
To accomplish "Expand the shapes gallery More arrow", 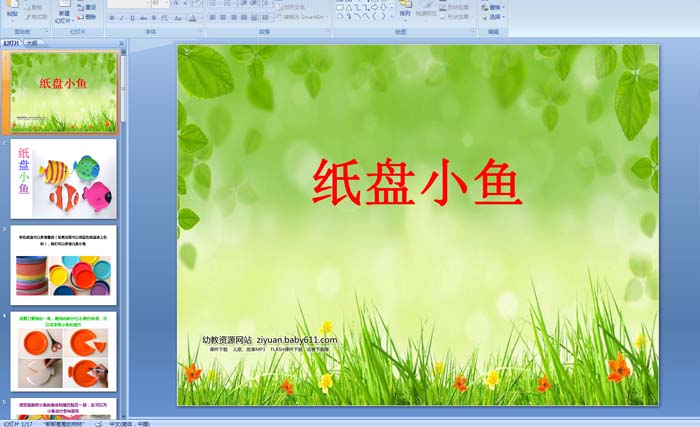I will pyautogui.click(x=392, y=17).
